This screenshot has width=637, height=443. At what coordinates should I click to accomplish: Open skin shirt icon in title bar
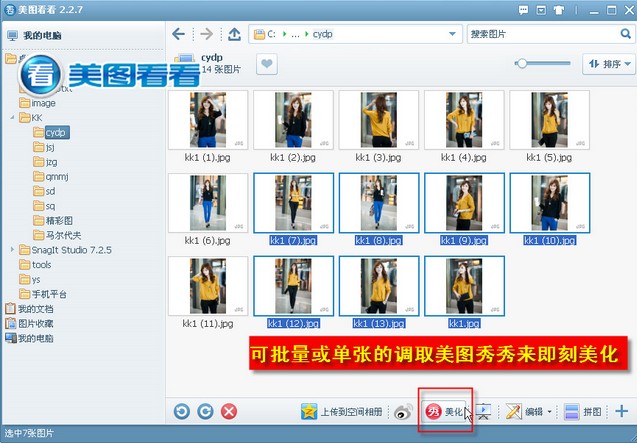(x=559, y=10)
